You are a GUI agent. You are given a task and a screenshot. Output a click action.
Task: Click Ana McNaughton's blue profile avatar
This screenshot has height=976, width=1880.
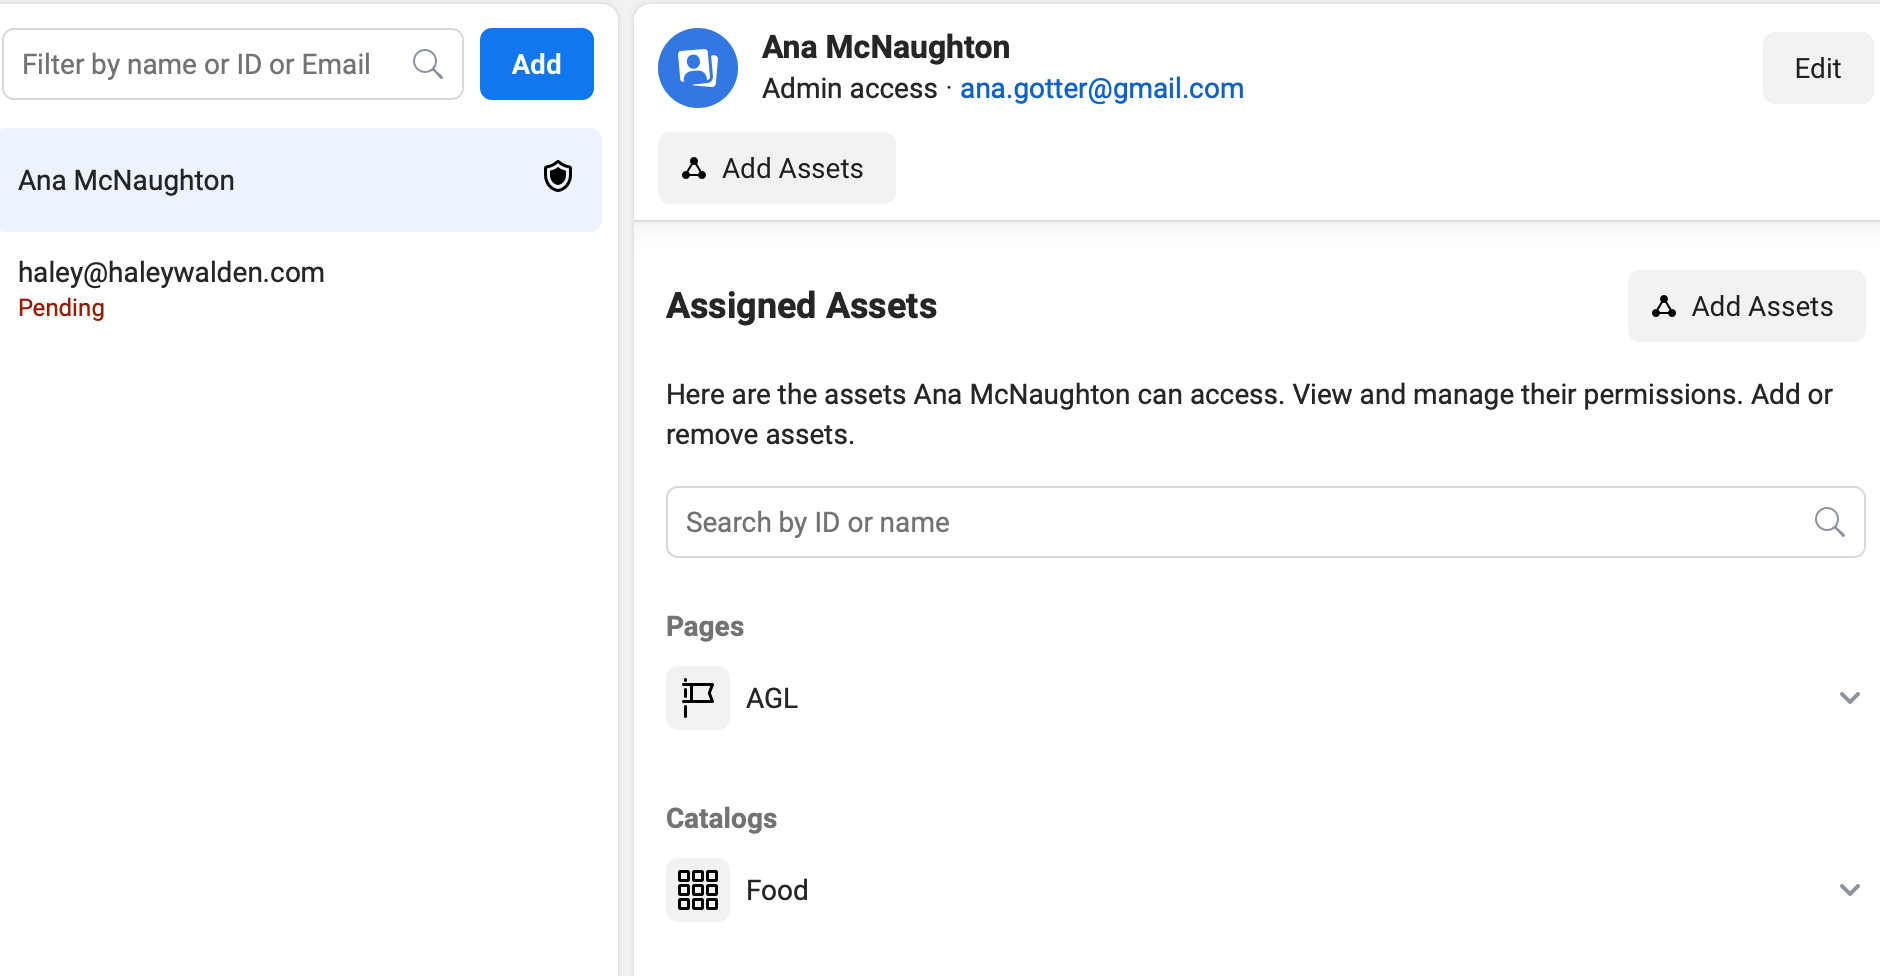click(x=698, y=68)
